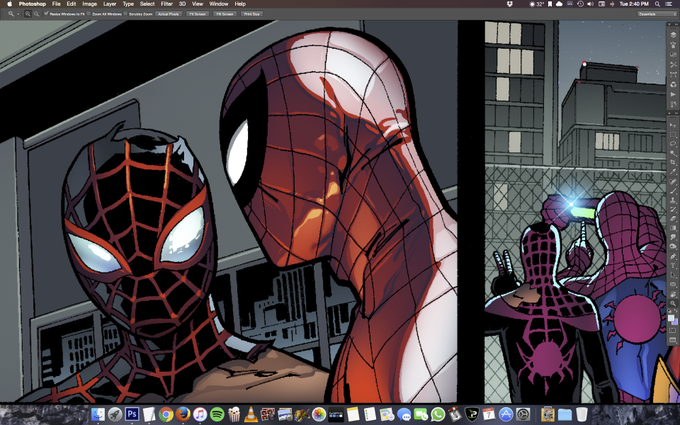Open Google Chrome from the Dock
The height and width of the screenshot is (425, 680).
coord(166,414)
